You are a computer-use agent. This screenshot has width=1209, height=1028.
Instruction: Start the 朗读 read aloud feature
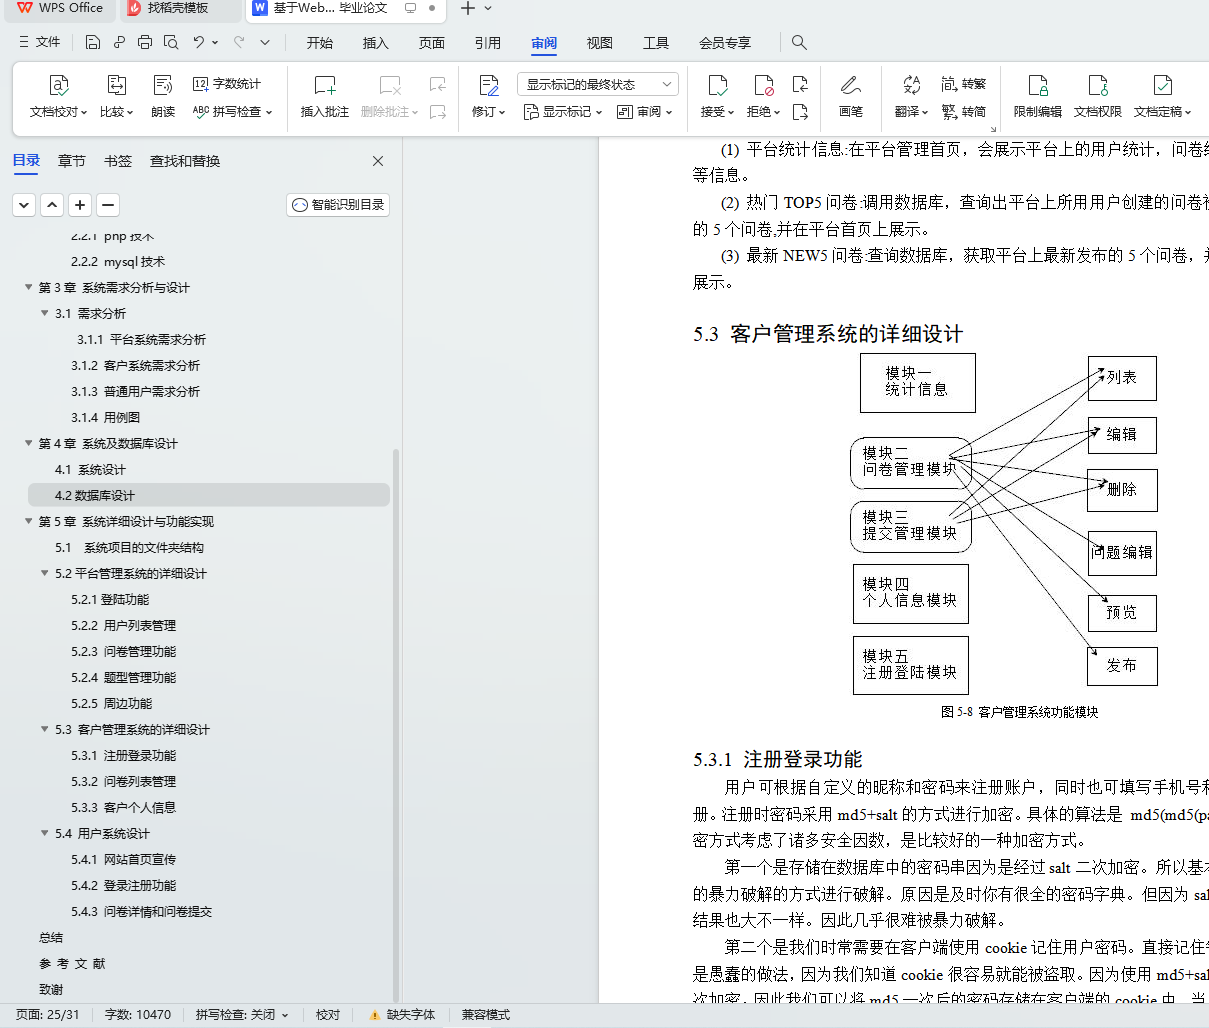pyautogui.click(x=163, y=97)
